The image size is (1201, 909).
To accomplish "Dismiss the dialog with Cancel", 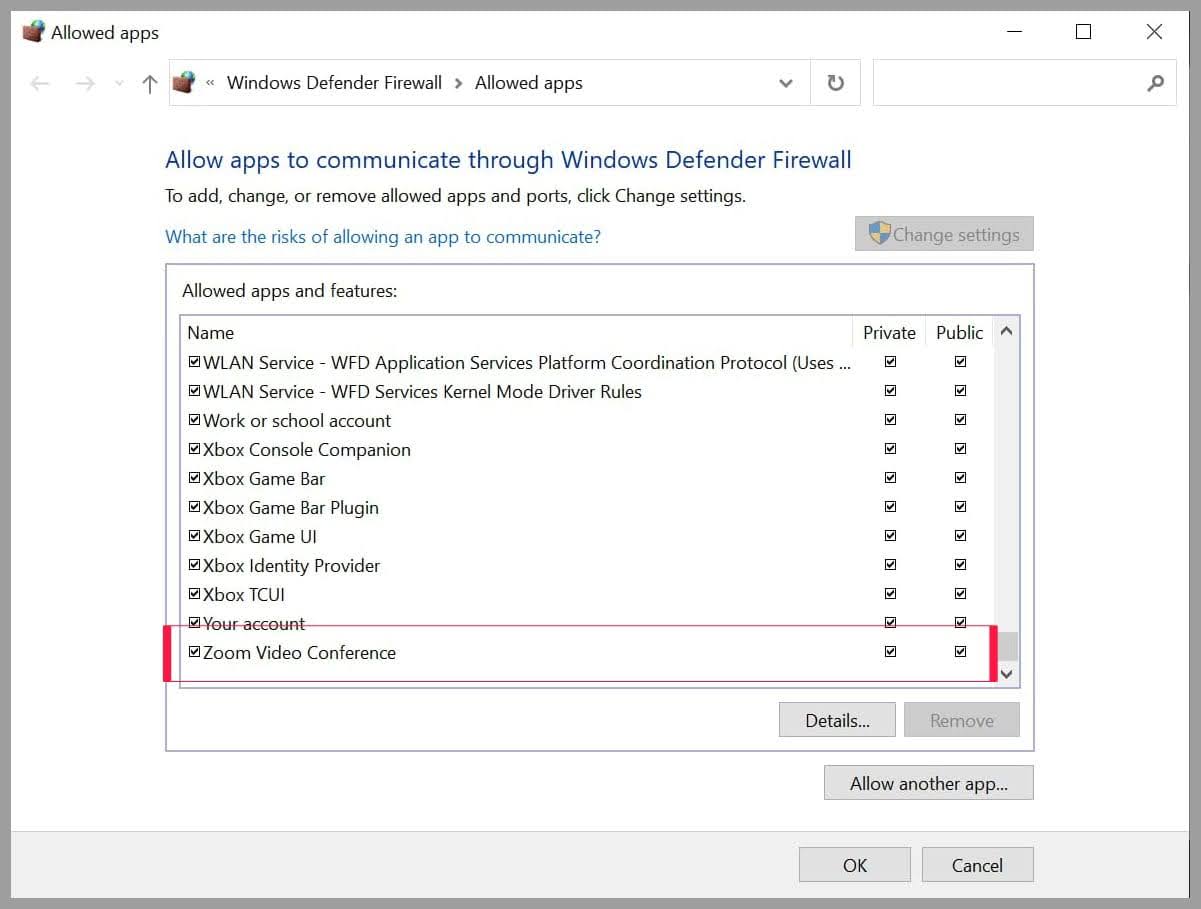I will pyautogui.click(x=977, y=865).
